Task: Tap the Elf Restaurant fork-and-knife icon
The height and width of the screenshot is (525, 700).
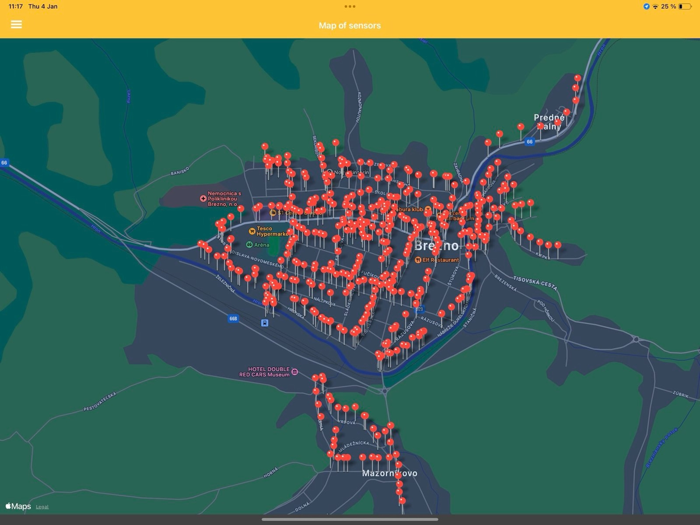Action: coord(418,260)
